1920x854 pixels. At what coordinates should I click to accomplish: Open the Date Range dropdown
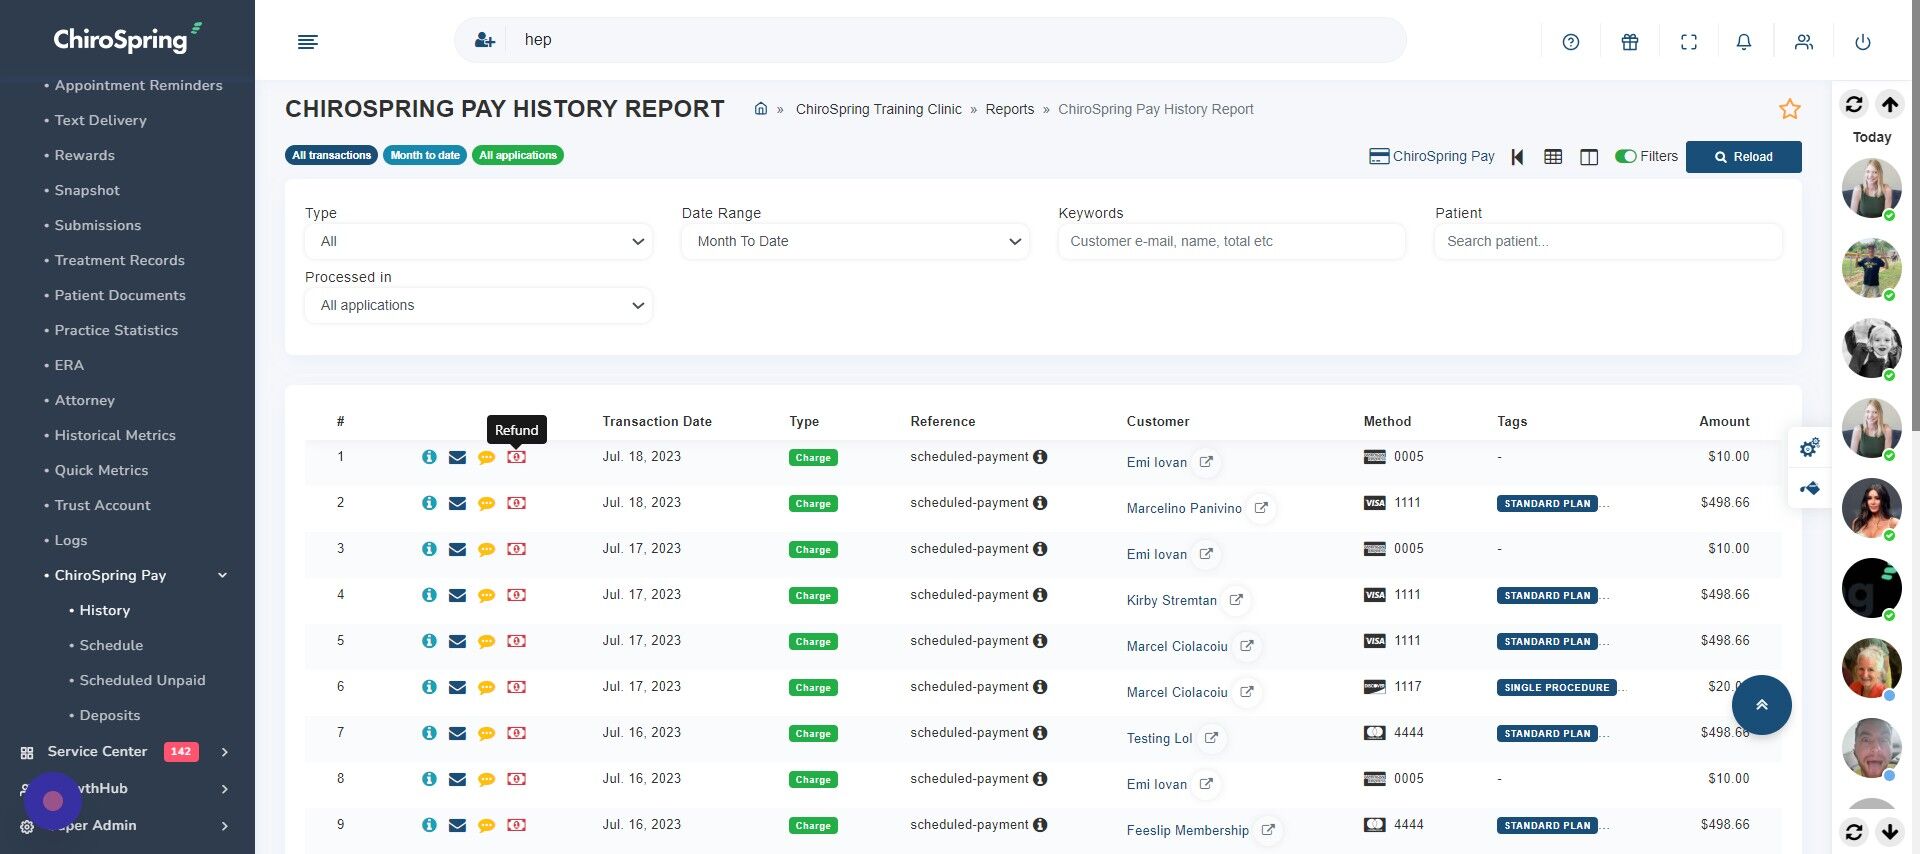855,242
